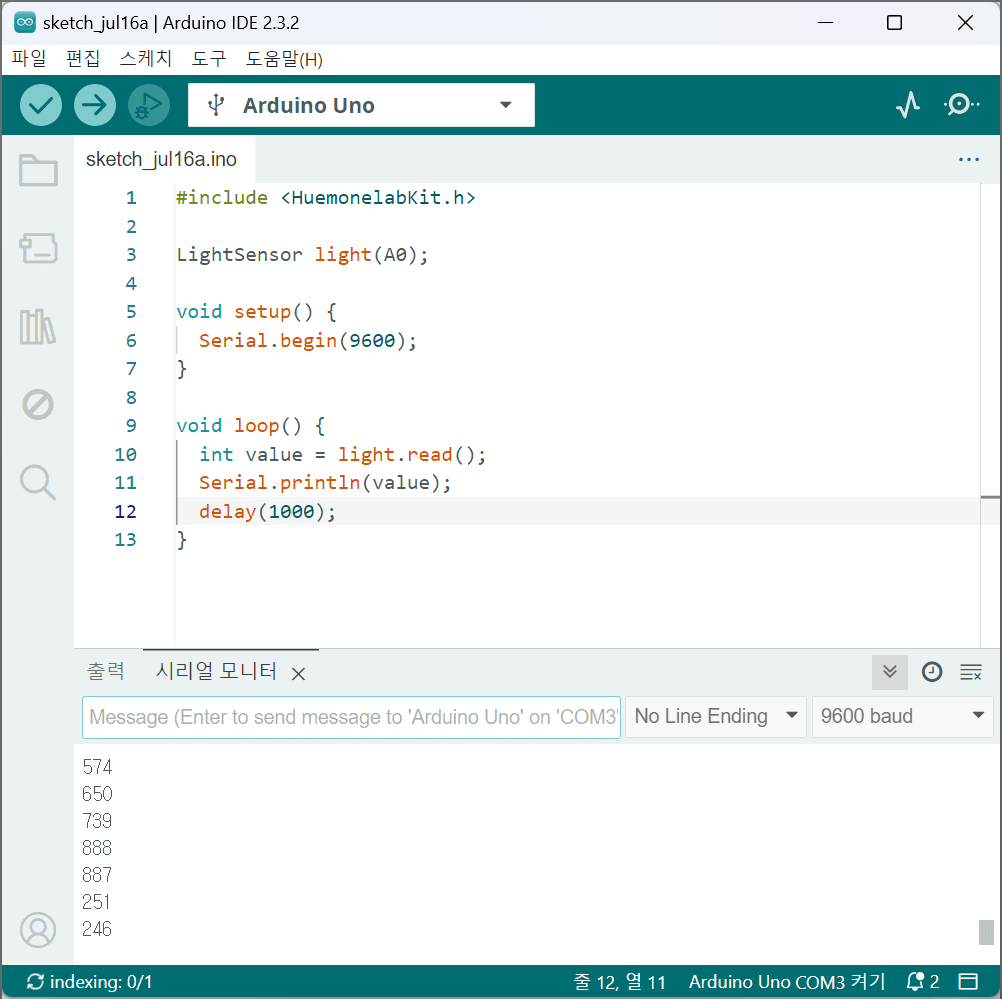Click serial output value 246

pyautogui.click(x=97, y=929)
